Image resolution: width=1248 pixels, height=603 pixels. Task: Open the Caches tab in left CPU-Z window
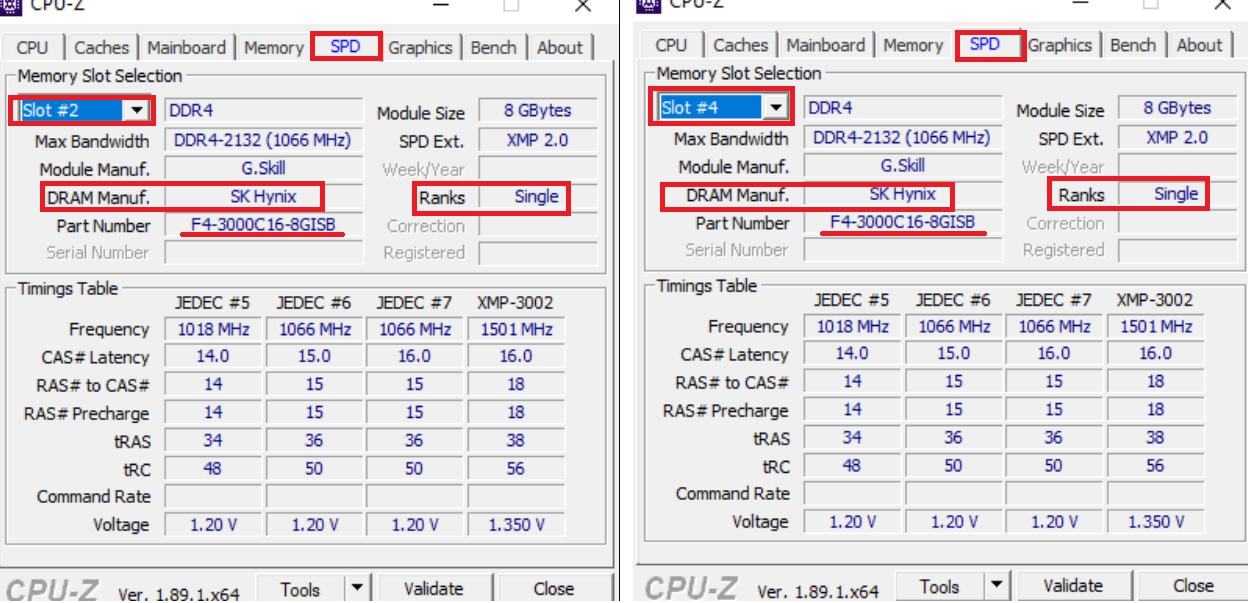(x=101, y=47)
